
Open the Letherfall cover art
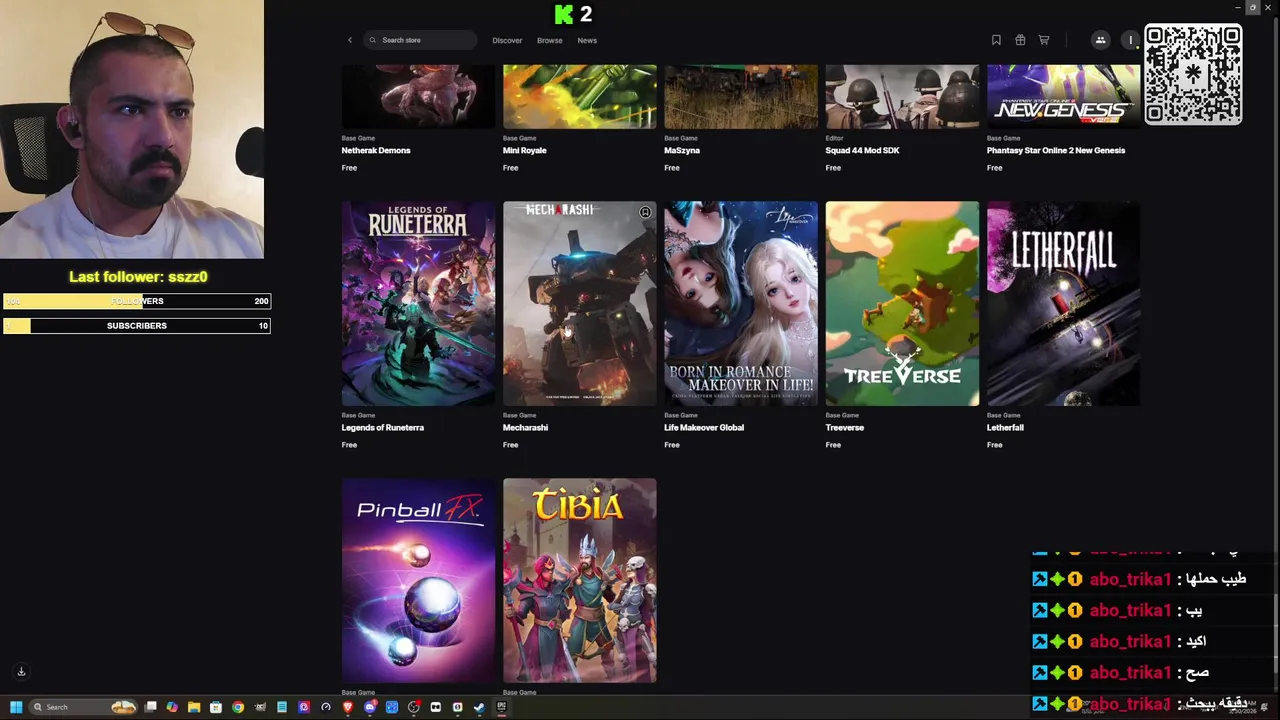(1063, 304)
